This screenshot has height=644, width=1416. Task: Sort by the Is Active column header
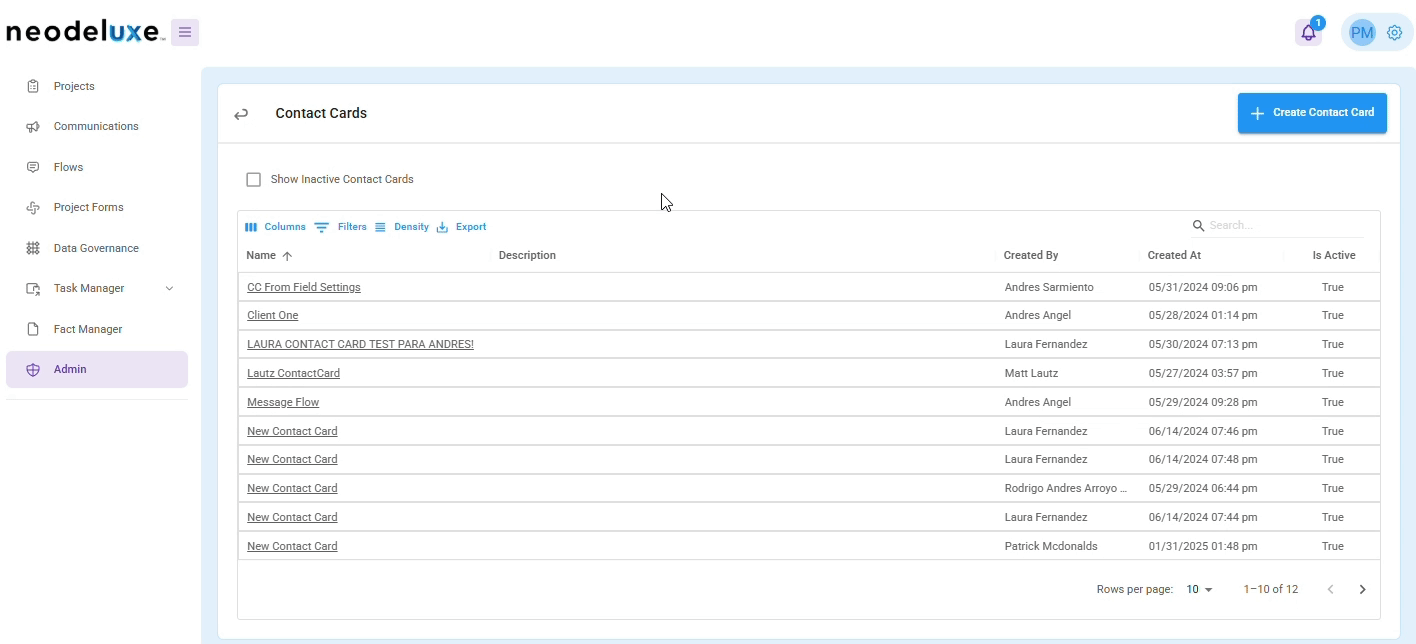coord(1334,256)
